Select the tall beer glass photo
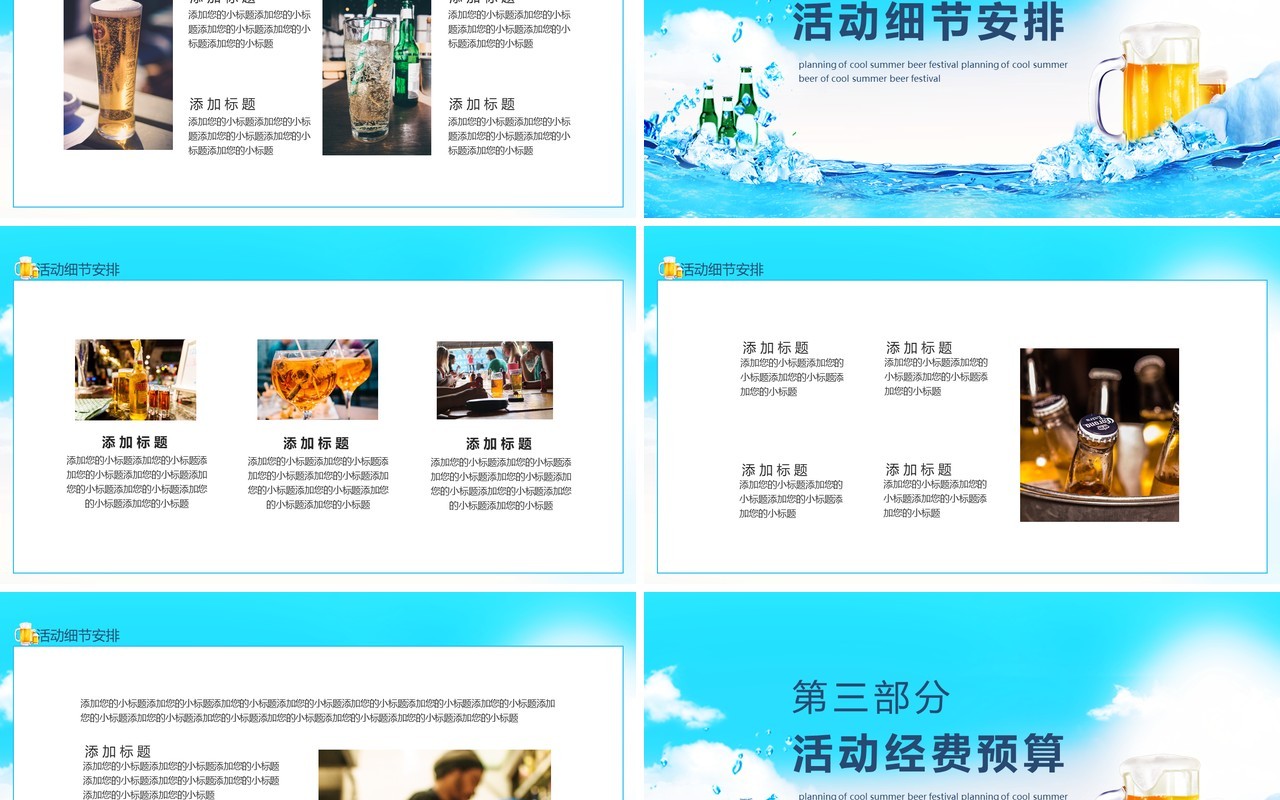 (x=118, y=75)
